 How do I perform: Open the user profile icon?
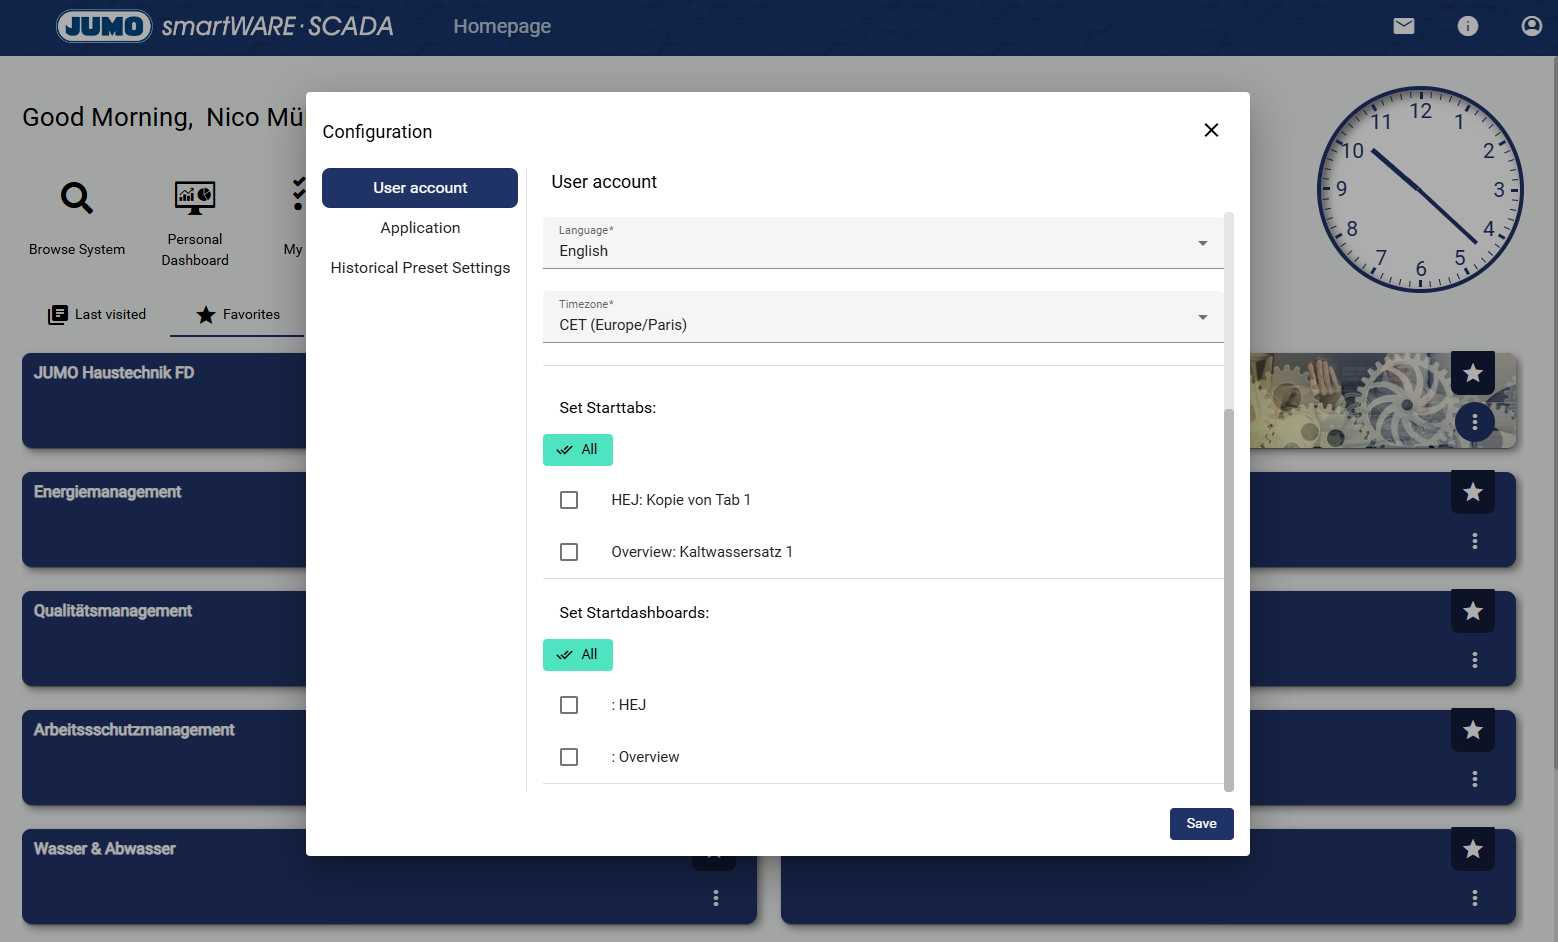(1531, 26)
